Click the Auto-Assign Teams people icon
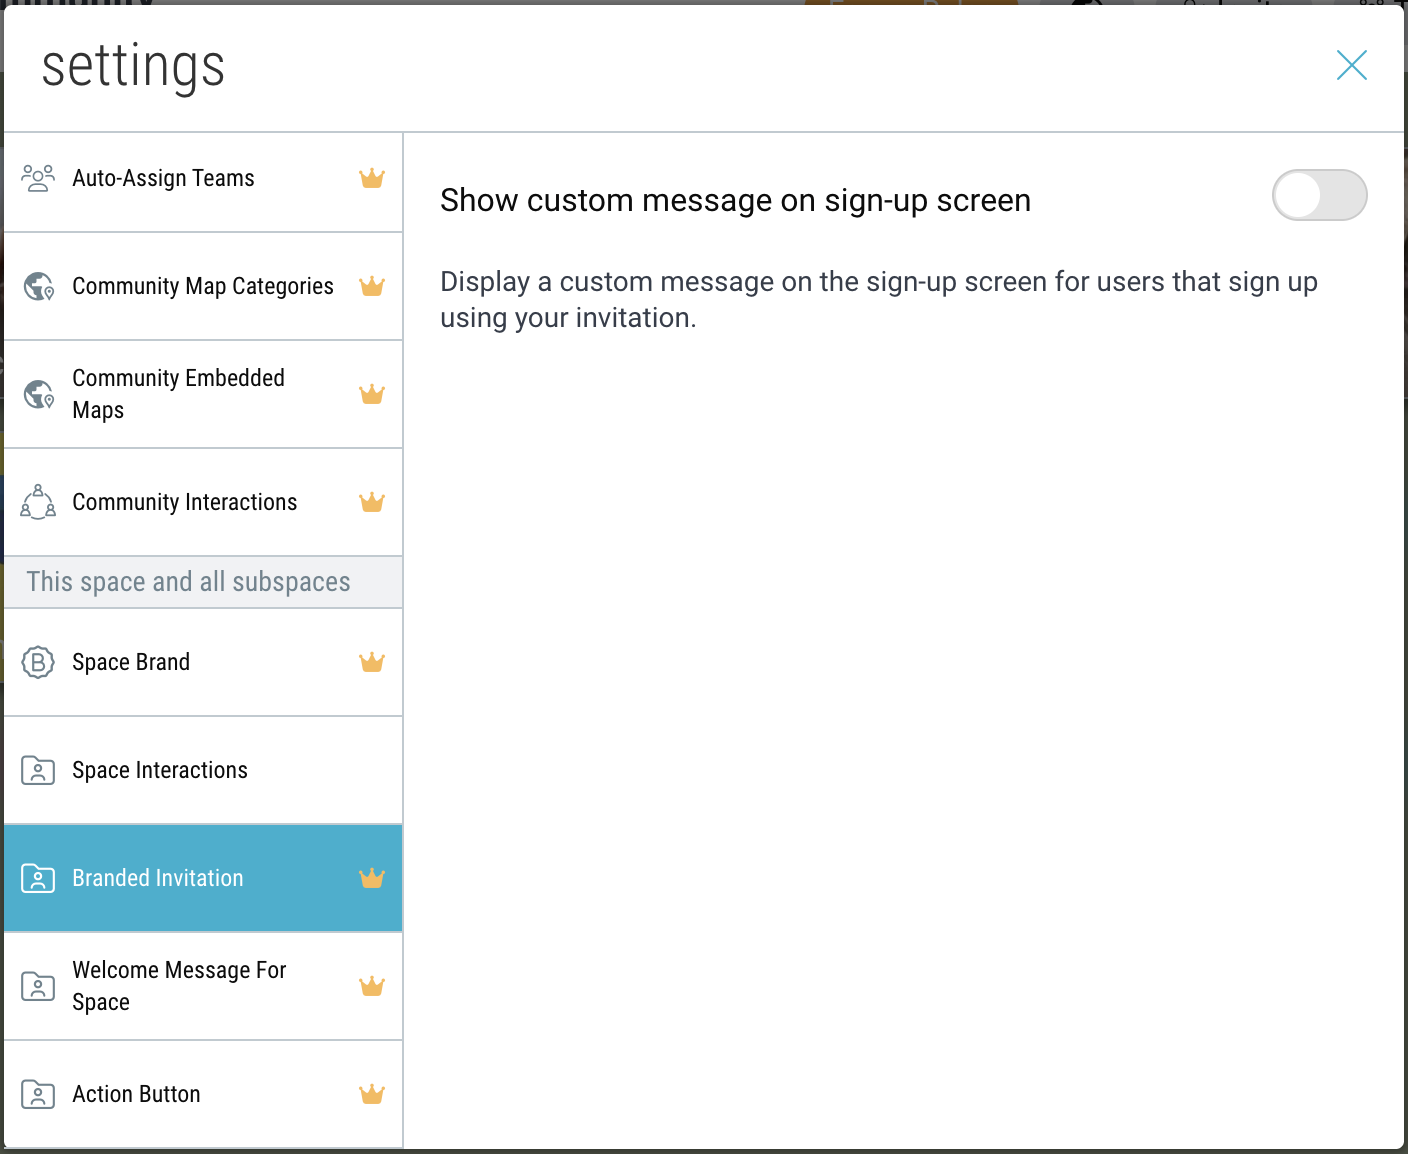 click(38, 178)
